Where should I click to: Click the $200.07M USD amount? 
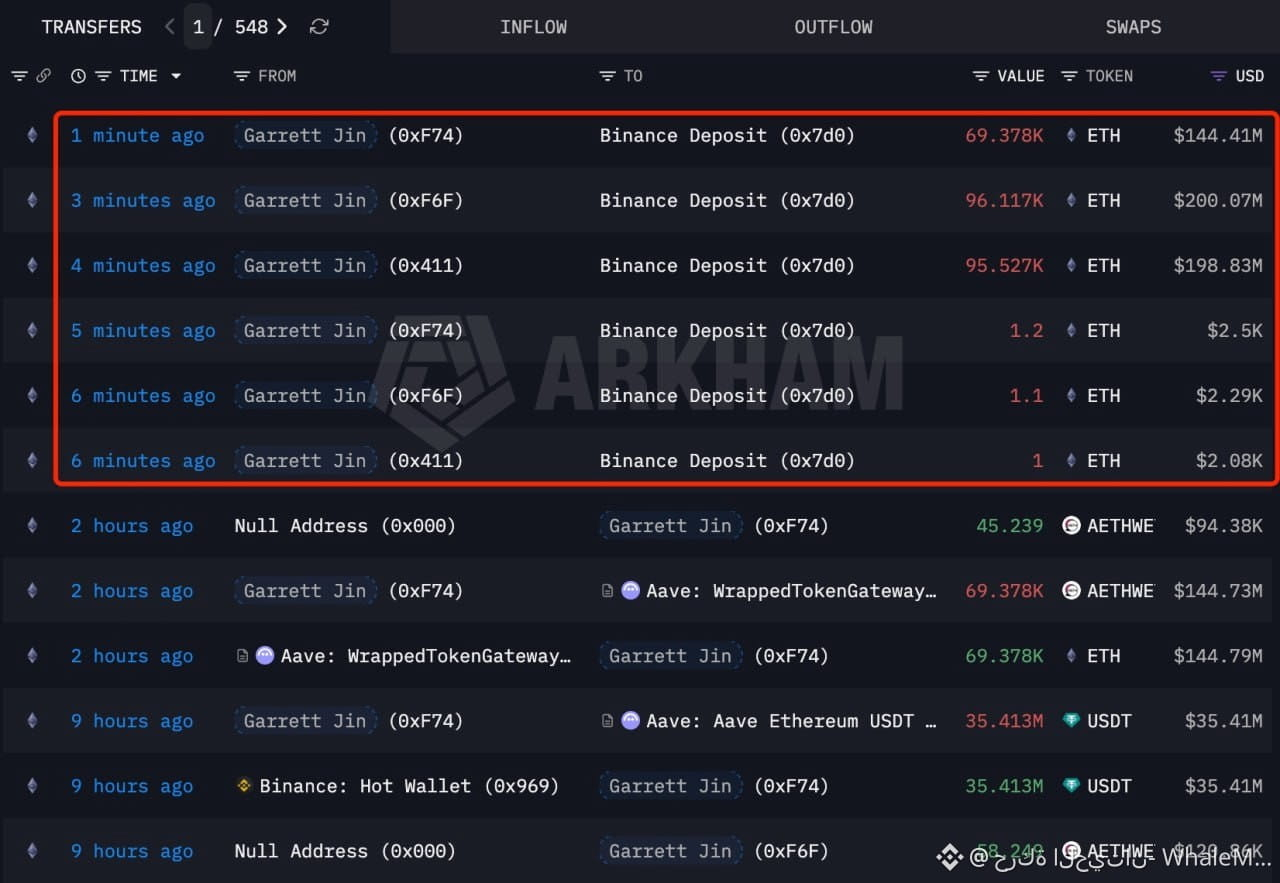click(1218, 200)
